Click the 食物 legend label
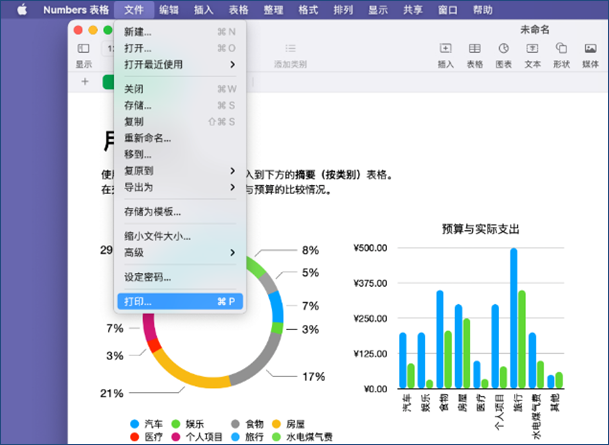The height and width of the screenshot is (445, 609). tap(254, 424)
